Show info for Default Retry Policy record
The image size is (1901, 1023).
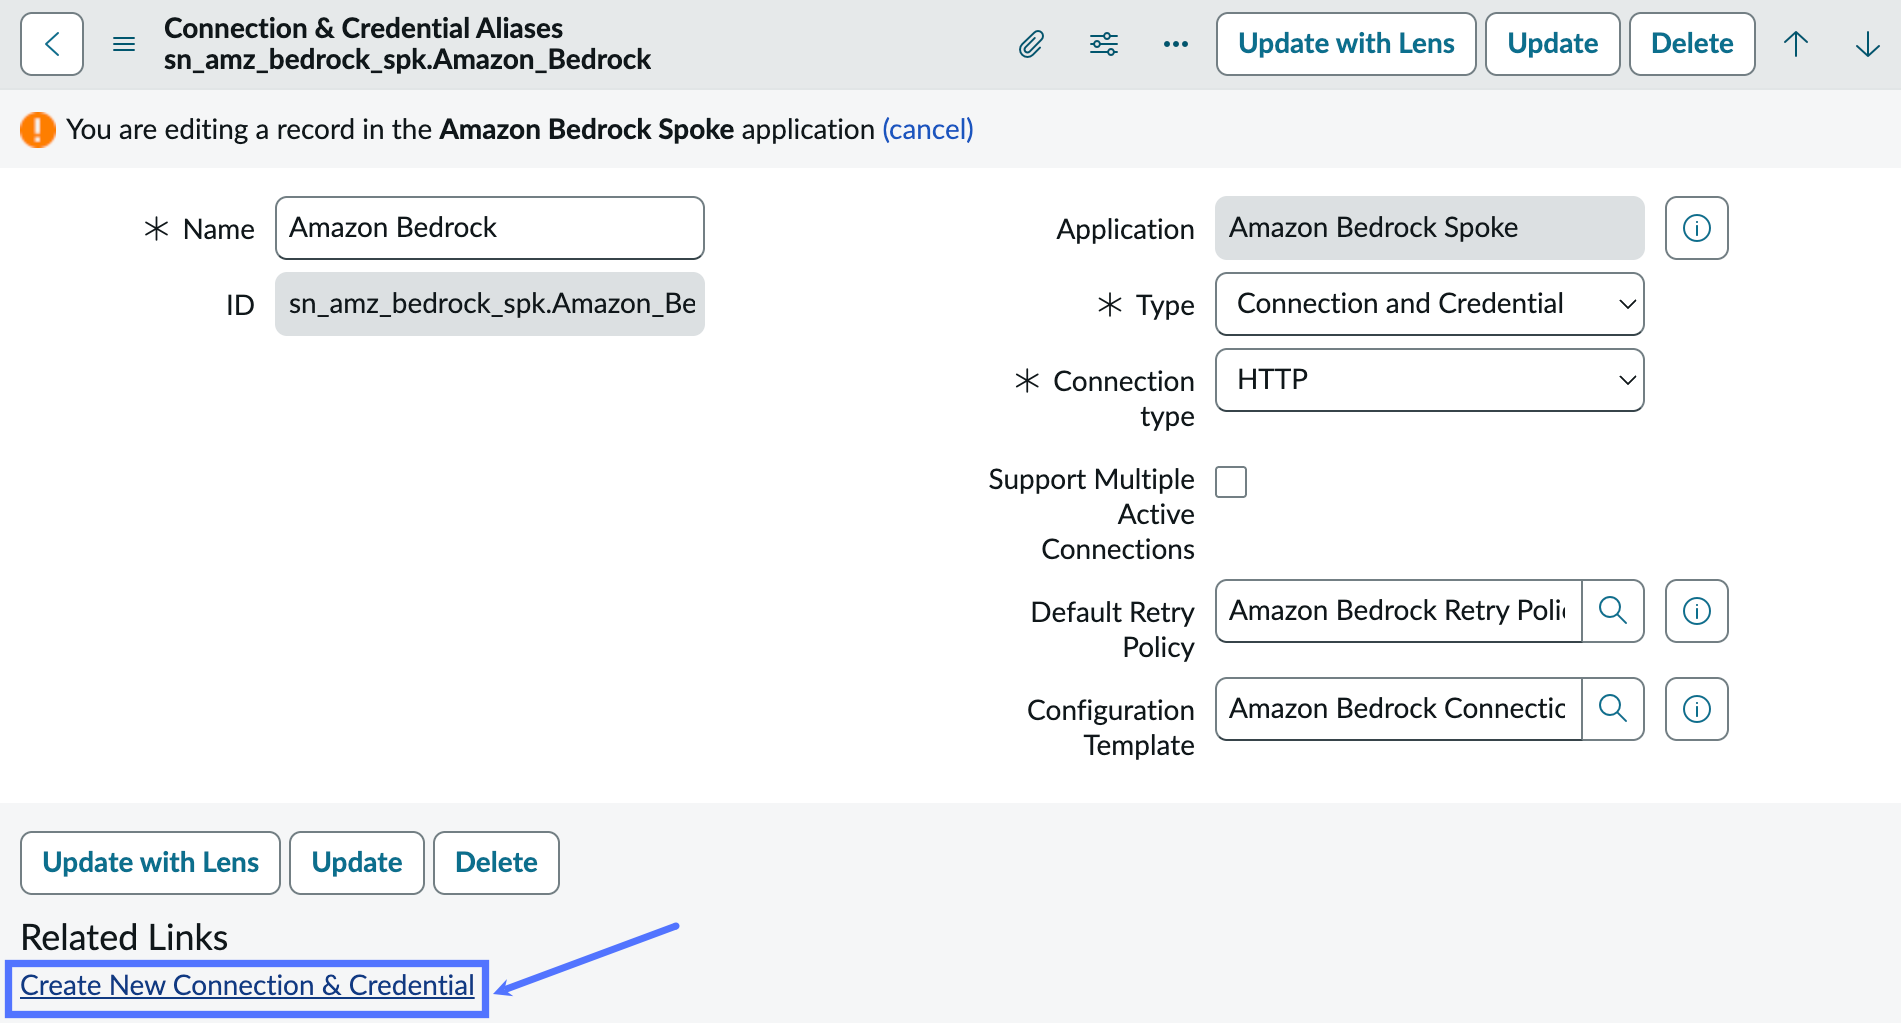coord(1697,611)
